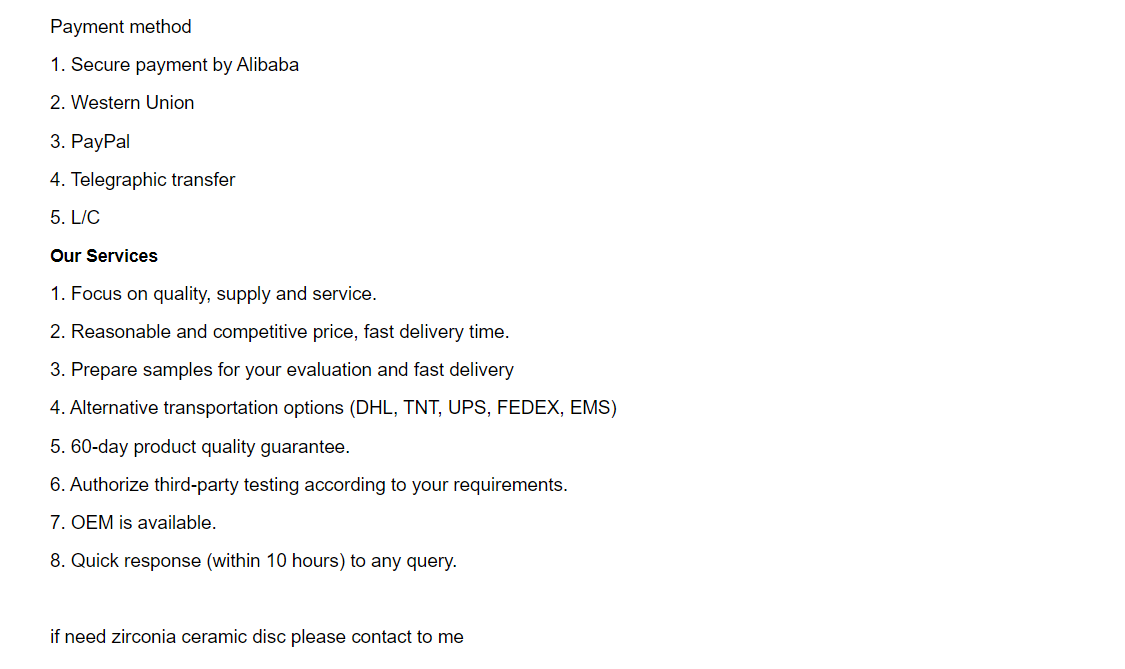Click the word "DHL" in transportation options
This screenshot has width=1125, height=669.
pos(373,408)
